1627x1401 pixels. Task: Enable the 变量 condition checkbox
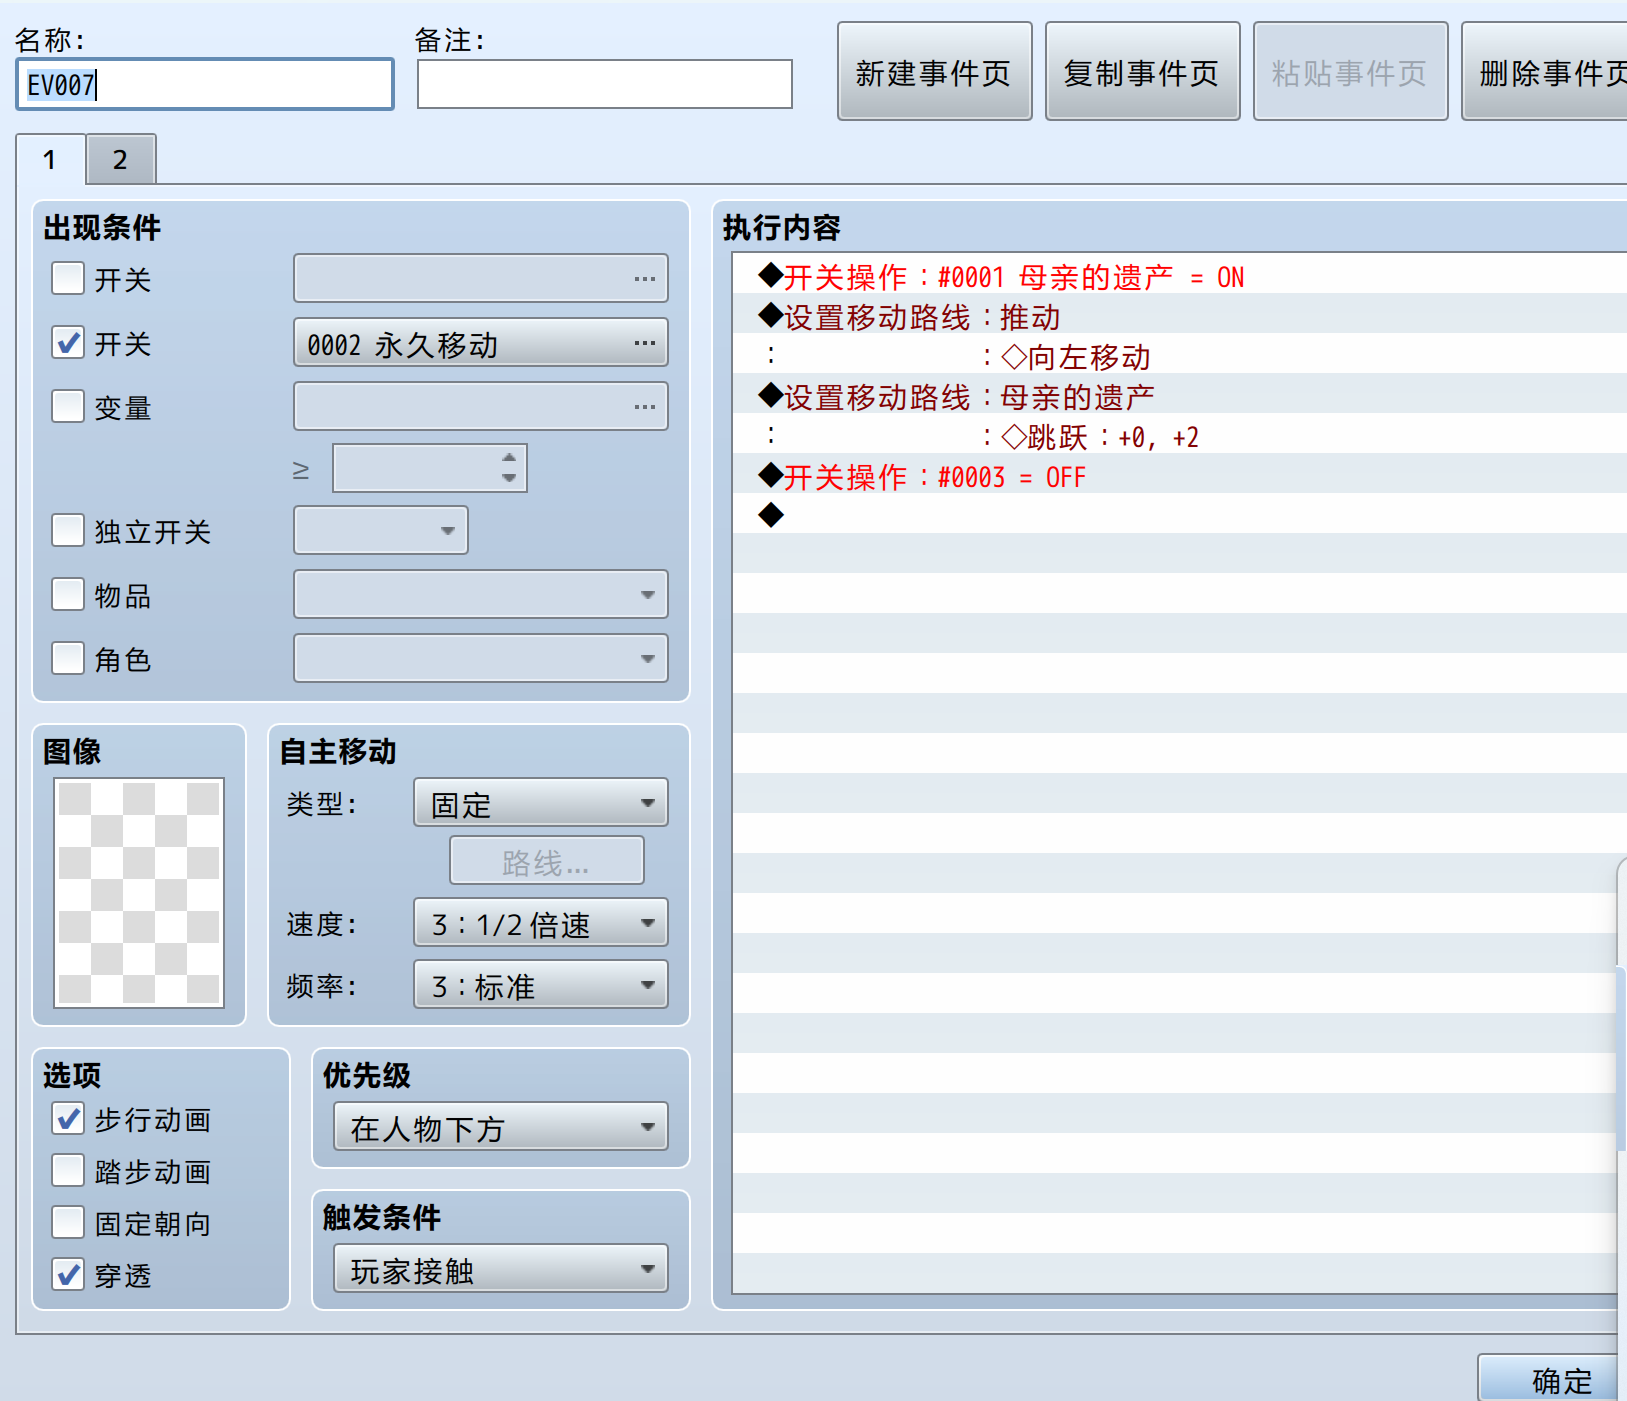pos(68,406)
